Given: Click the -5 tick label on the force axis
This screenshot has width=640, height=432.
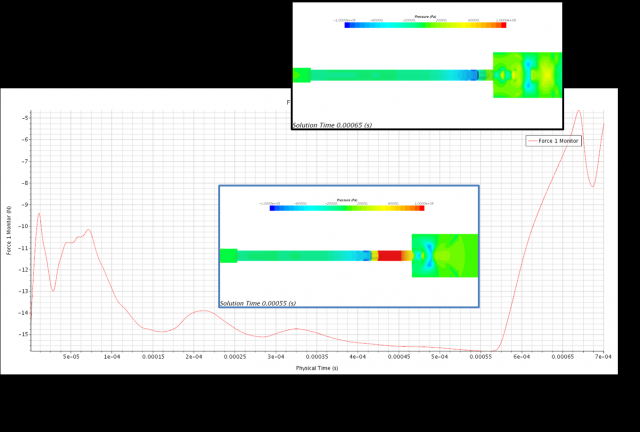Looking at the screenshot, I should 23,118.
